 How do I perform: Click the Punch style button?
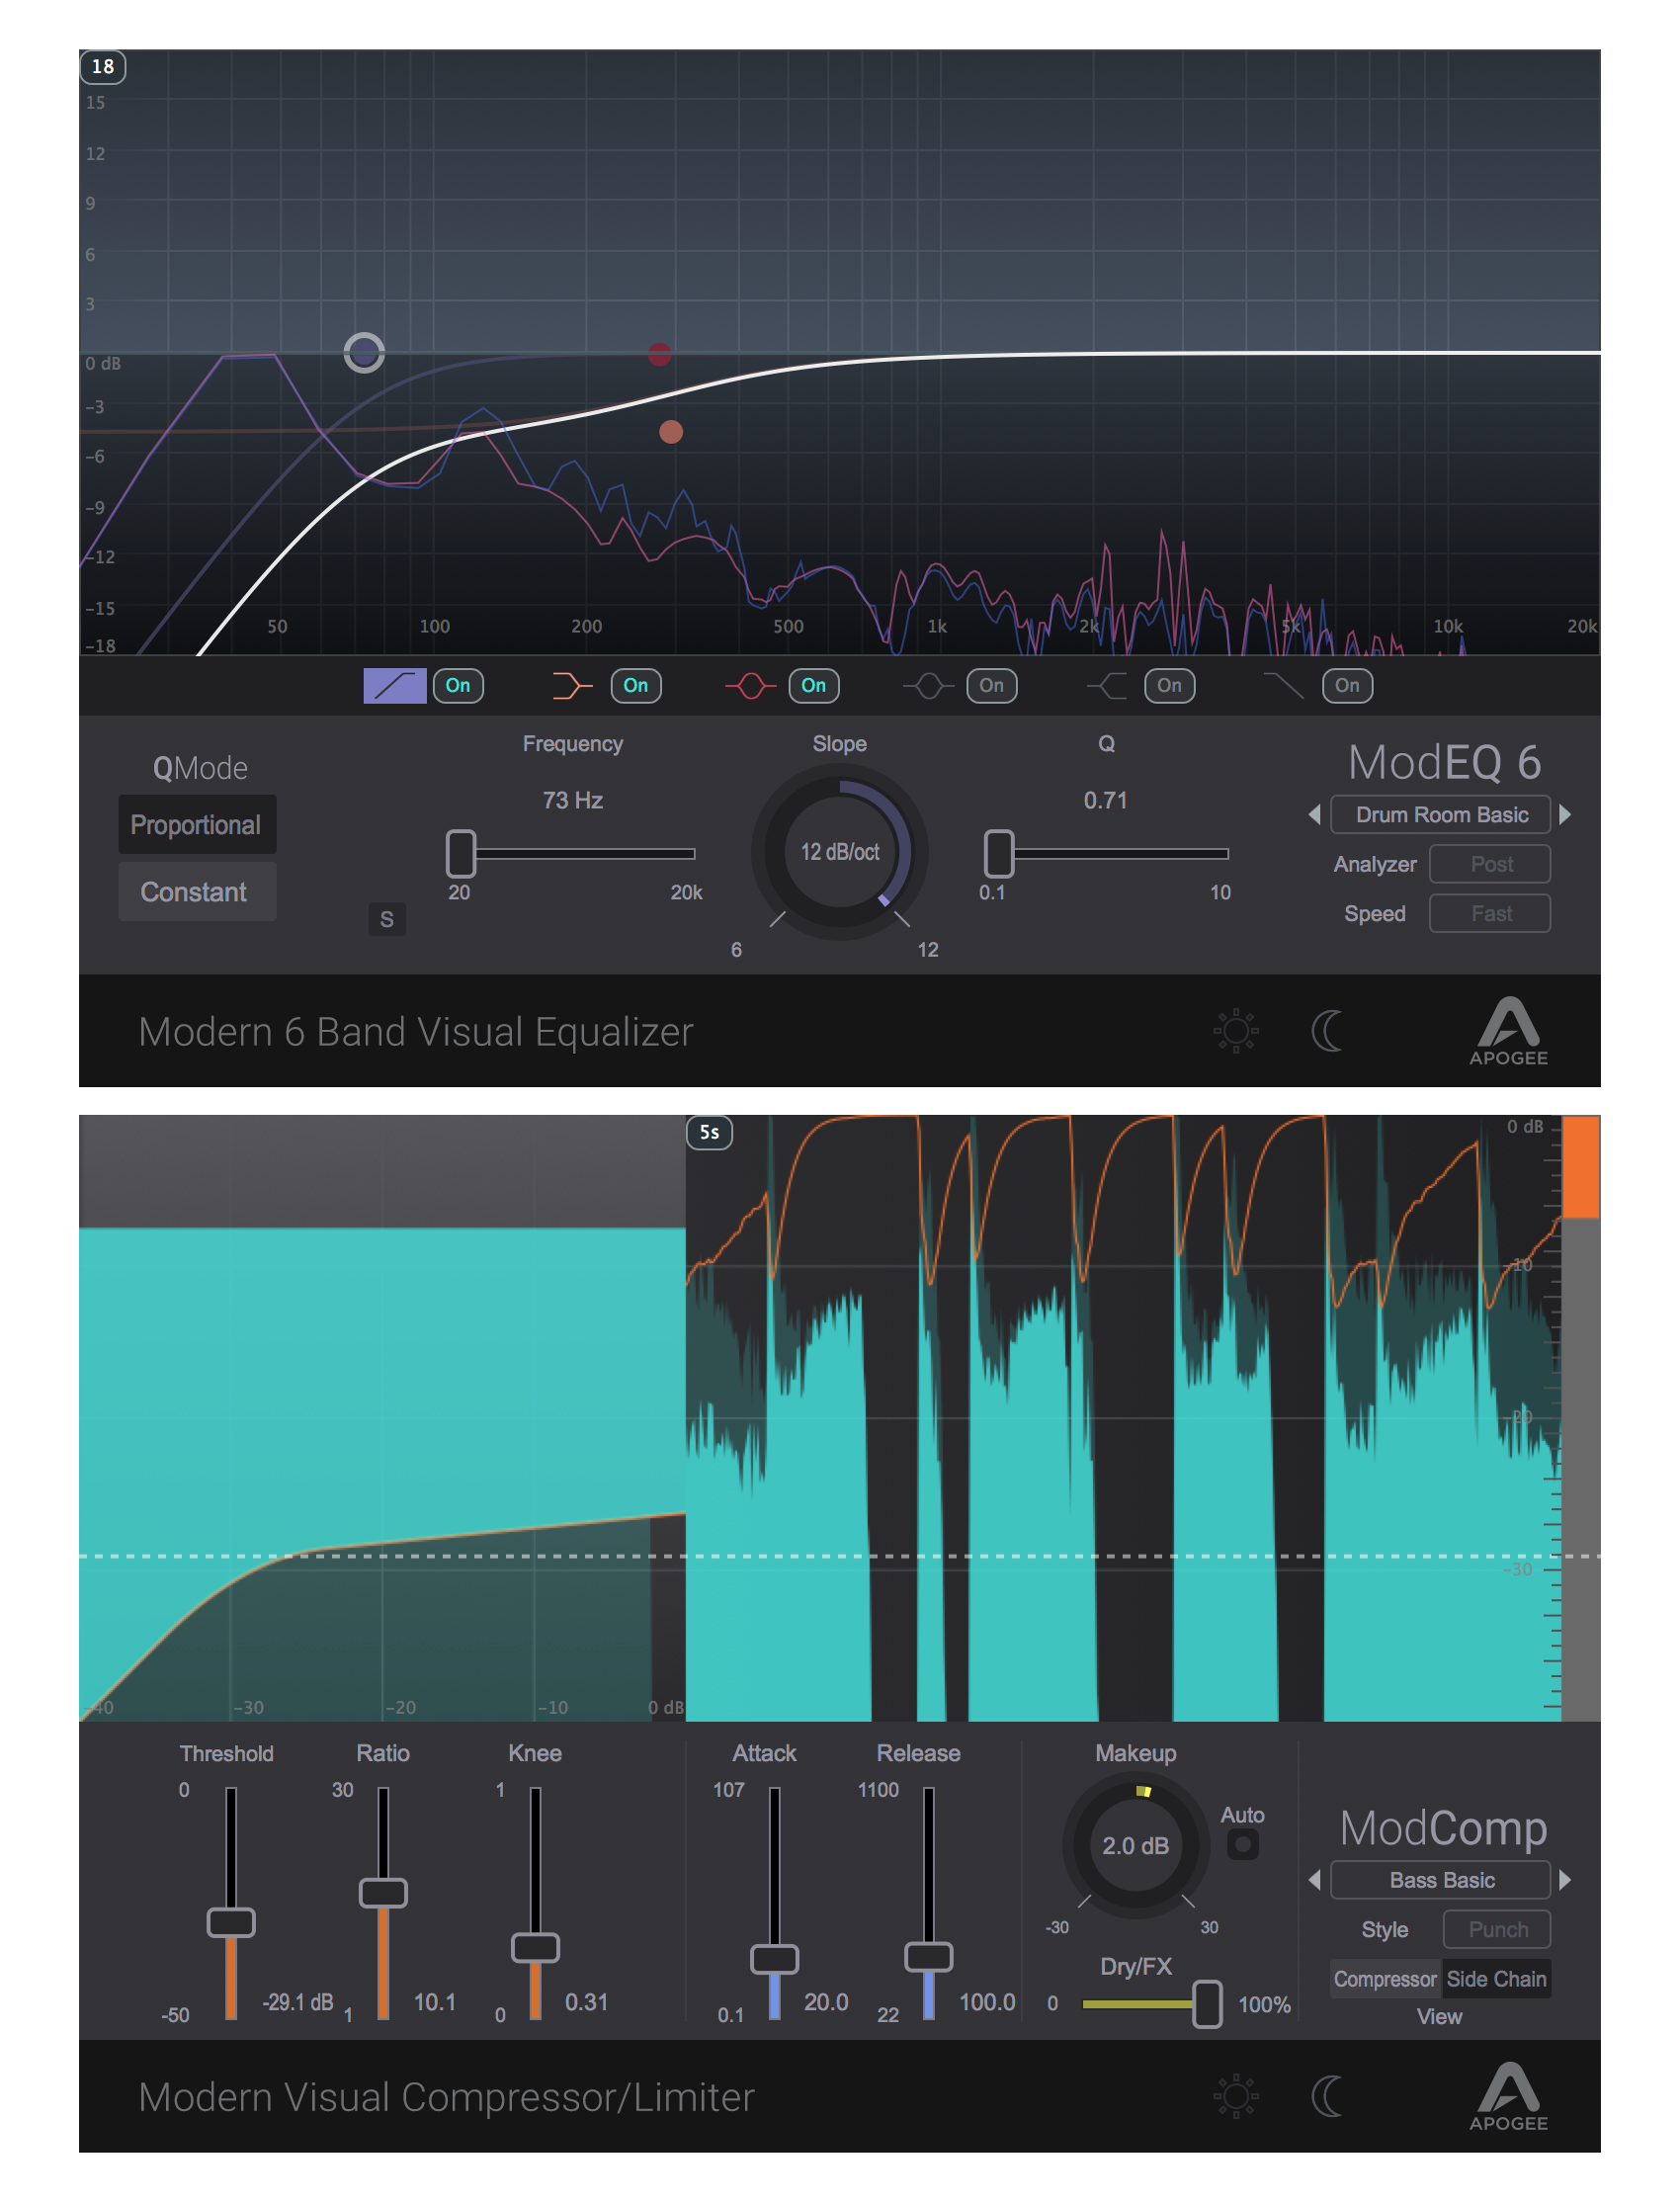pyautogui.click(x=1497, y=1929)
